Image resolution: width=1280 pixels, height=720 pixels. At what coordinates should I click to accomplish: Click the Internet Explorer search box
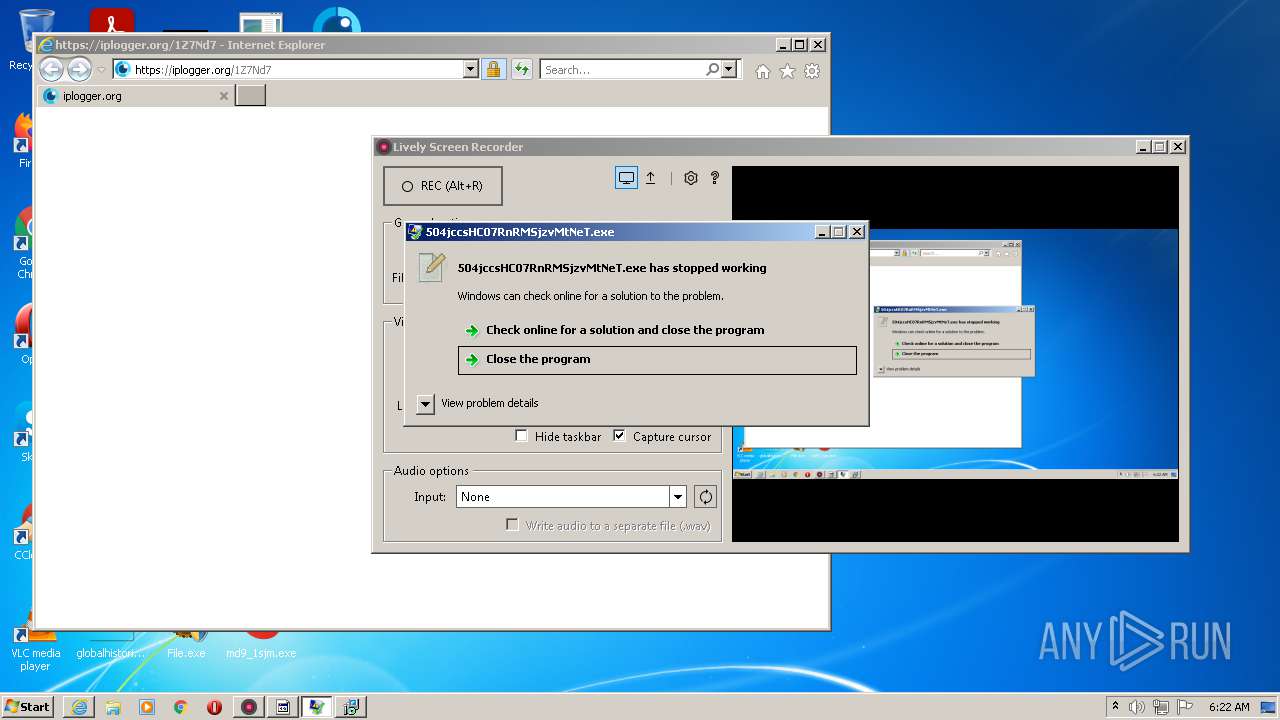tap(621, 70)
